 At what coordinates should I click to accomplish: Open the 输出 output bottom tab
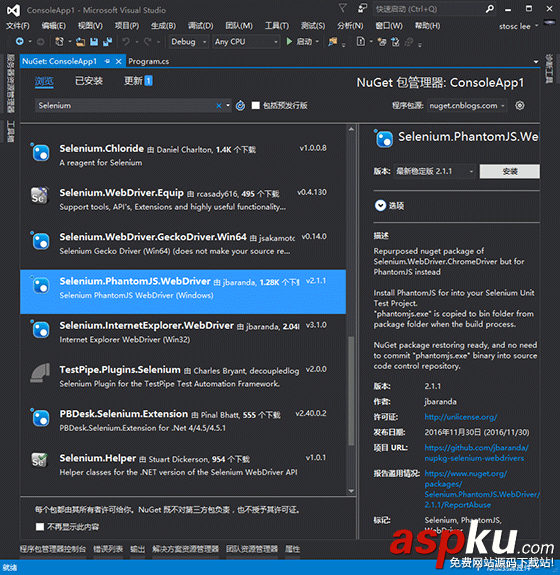[138, 549]
